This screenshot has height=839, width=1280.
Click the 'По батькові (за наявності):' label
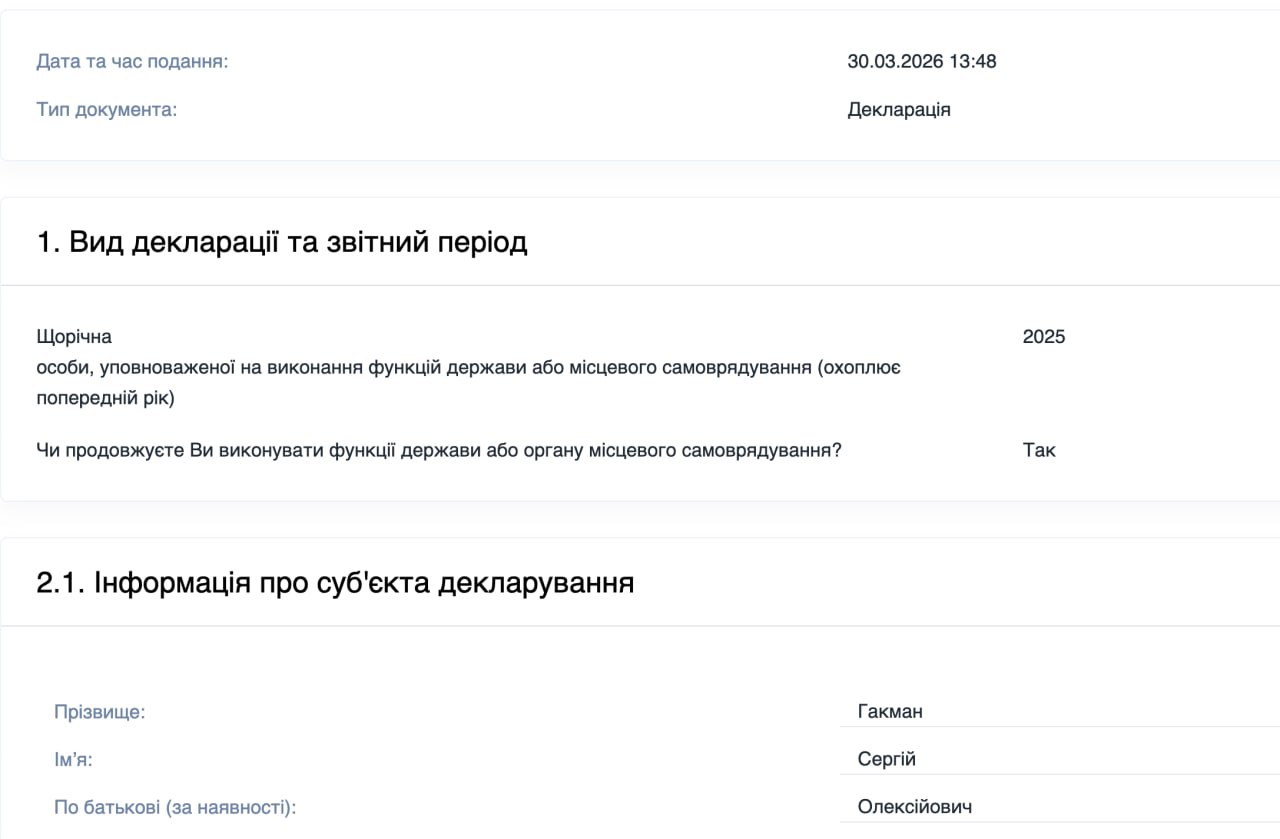click(x=175, y=807)
